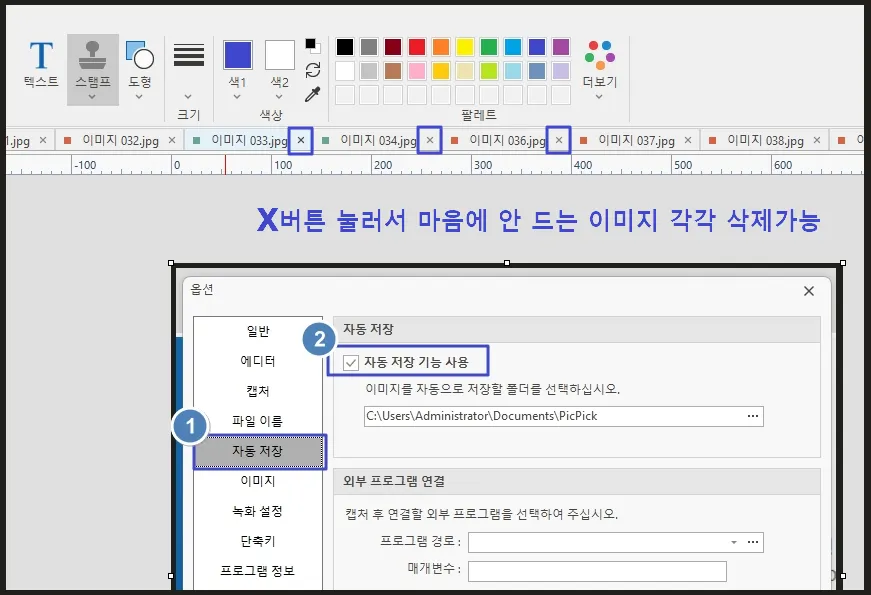Open the 프로그램 경로 combo box arrow
The height and width of the screenshot is (595, 871).
coord(734,542)
